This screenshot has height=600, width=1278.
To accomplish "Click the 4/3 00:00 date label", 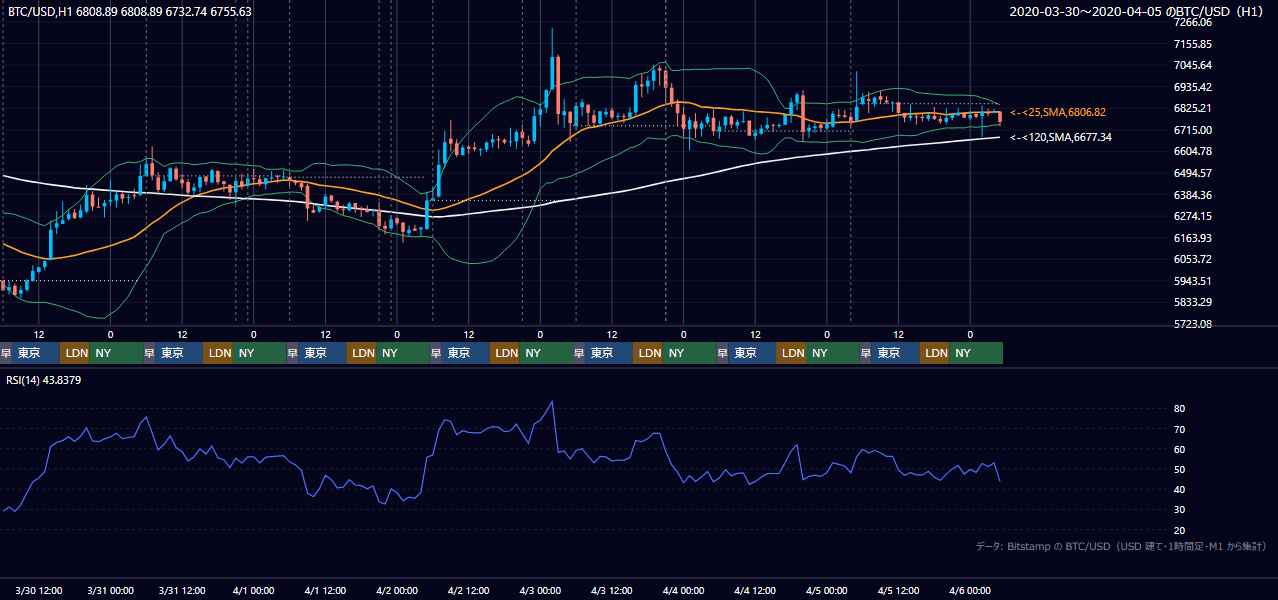I will (x=541, y=590).
